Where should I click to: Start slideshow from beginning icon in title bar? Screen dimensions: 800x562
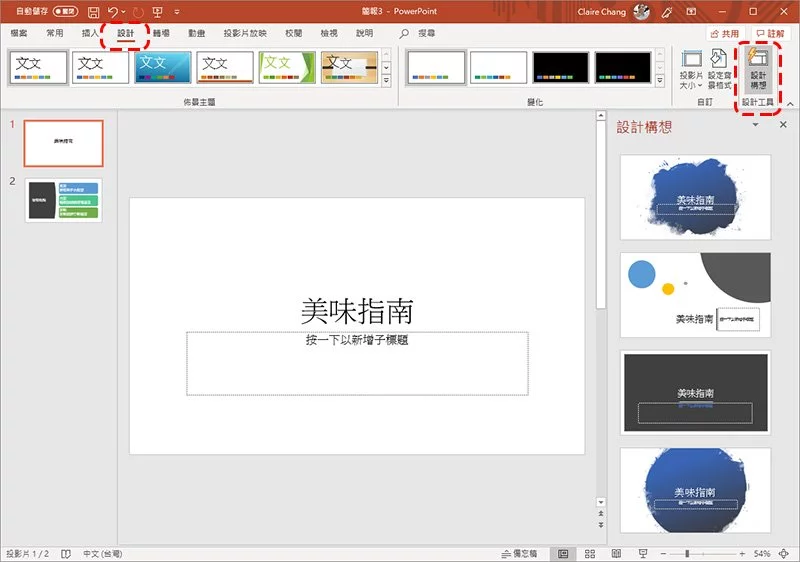point(157,12)
